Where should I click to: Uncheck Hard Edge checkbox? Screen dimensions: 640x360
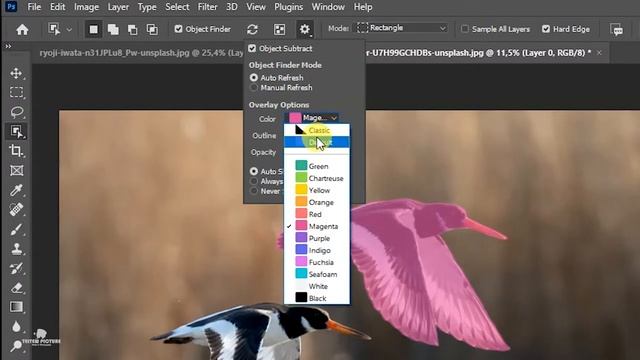coord(546,29)
